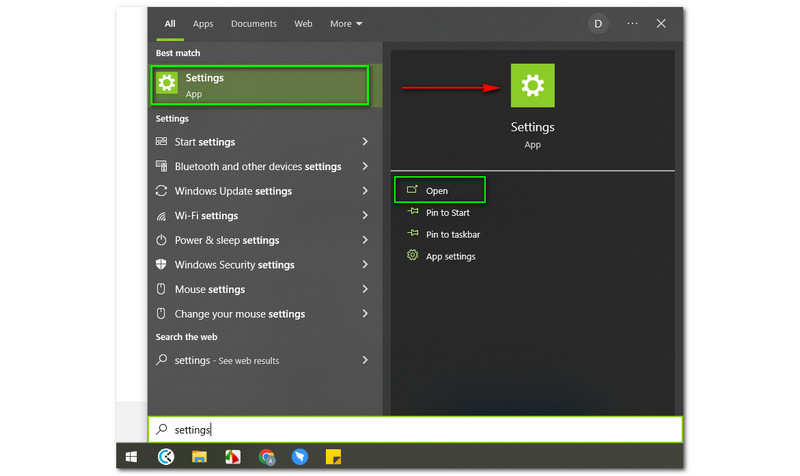Select the Web search tab
The height and width of the screenshot is (476, 800).
(x=303, y=23)
